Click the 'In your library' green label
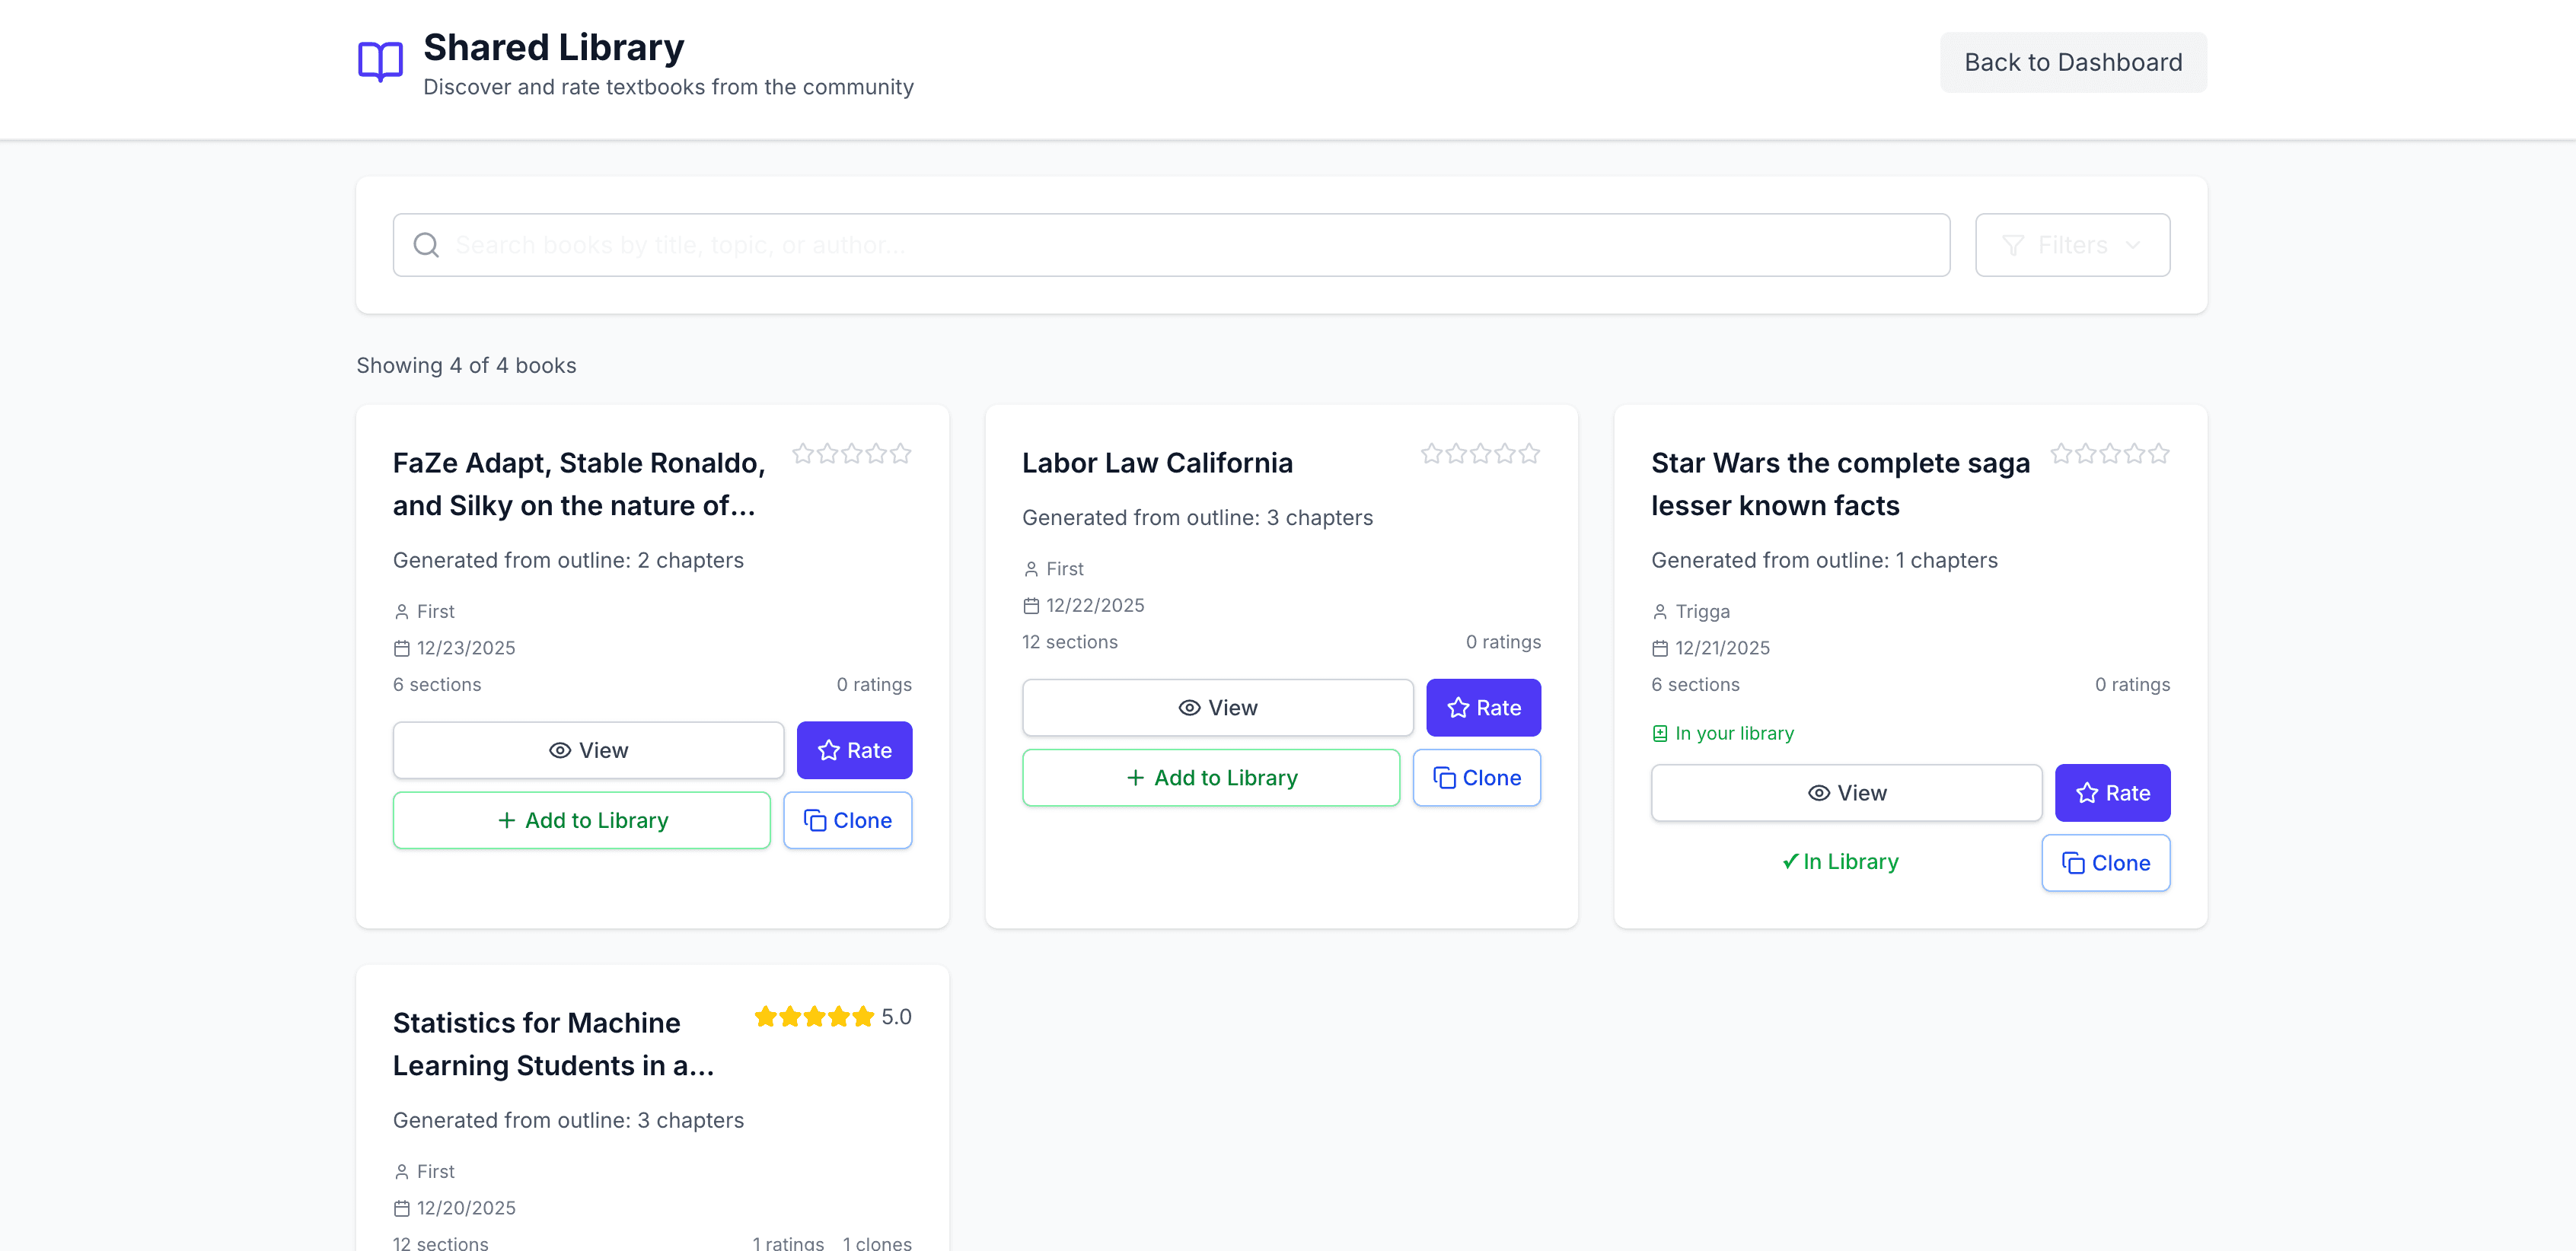Image resolution: width=2576 pixels, height=1251 pixels. click(1734, 733)
